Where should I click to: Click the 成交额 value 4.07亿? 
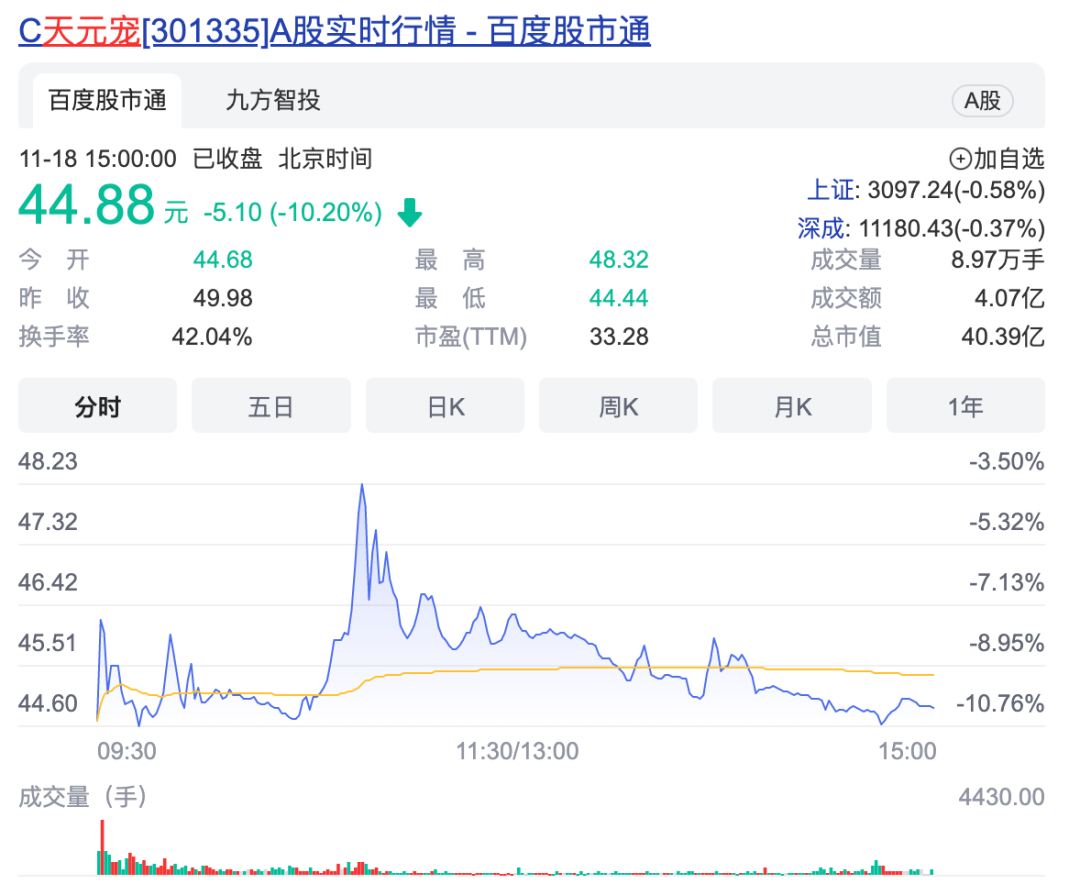[x=1010, y=298]
